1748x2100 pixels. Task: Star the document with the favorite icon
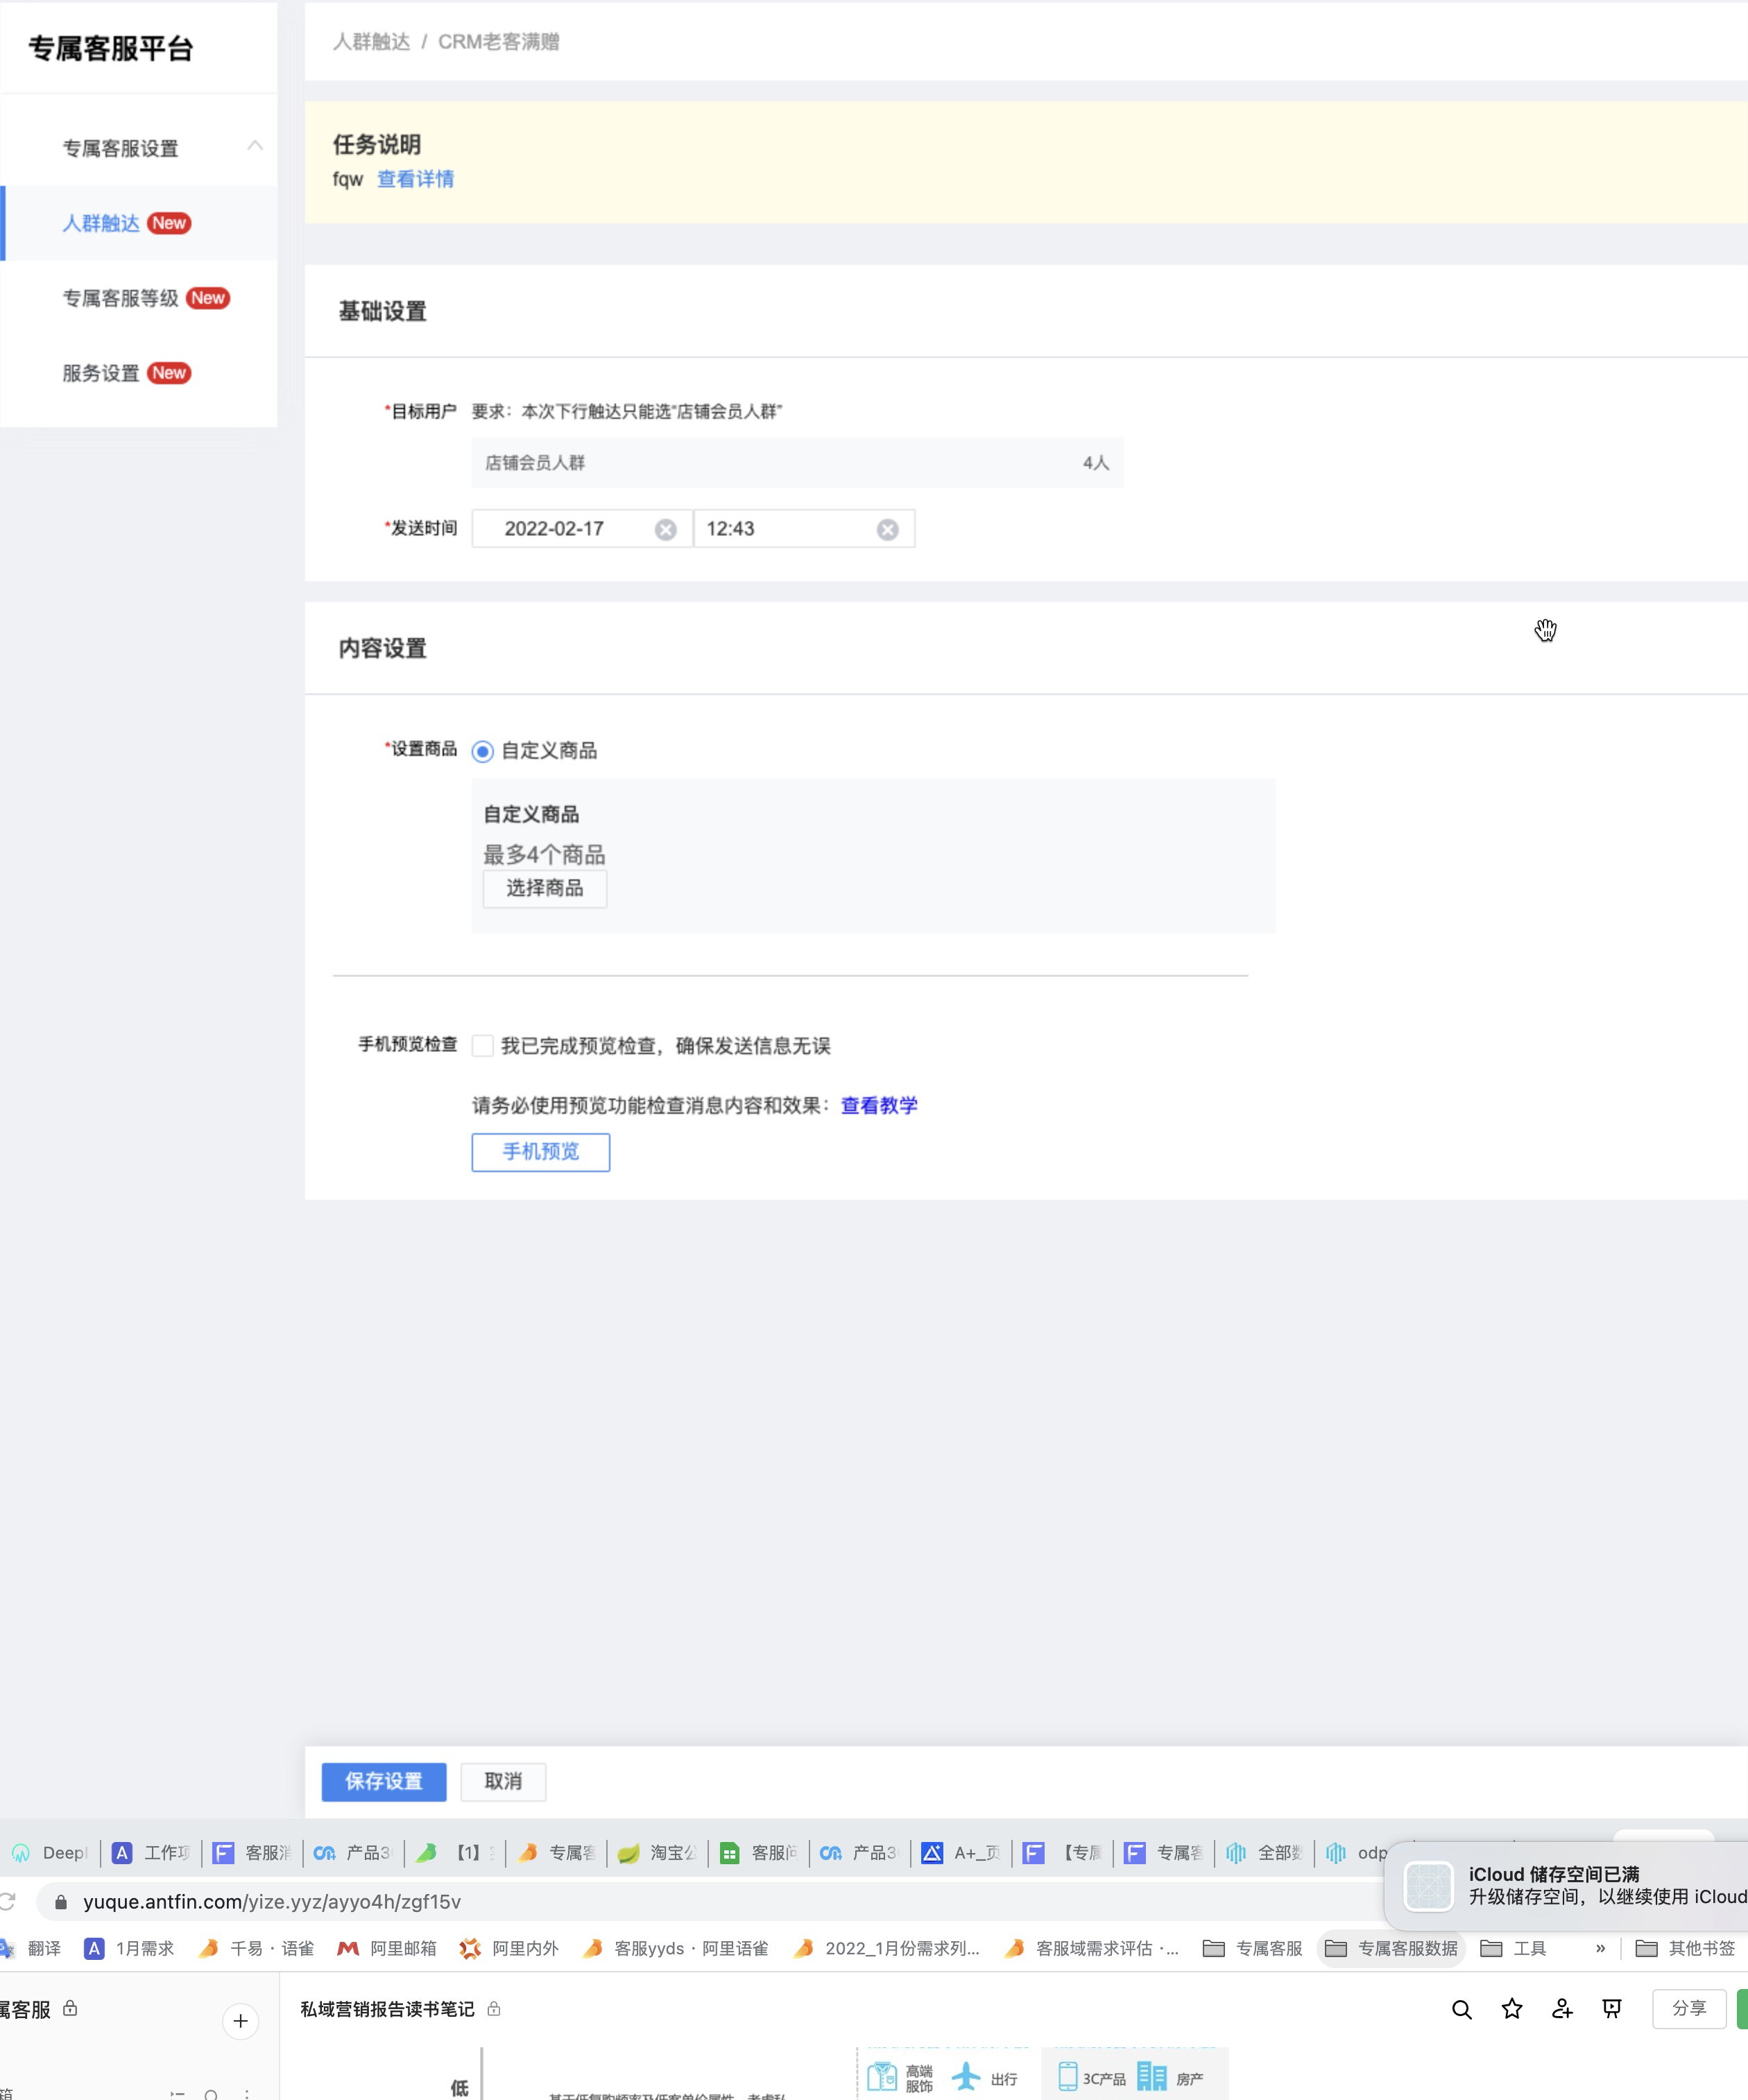[x=1511, y=2009]
